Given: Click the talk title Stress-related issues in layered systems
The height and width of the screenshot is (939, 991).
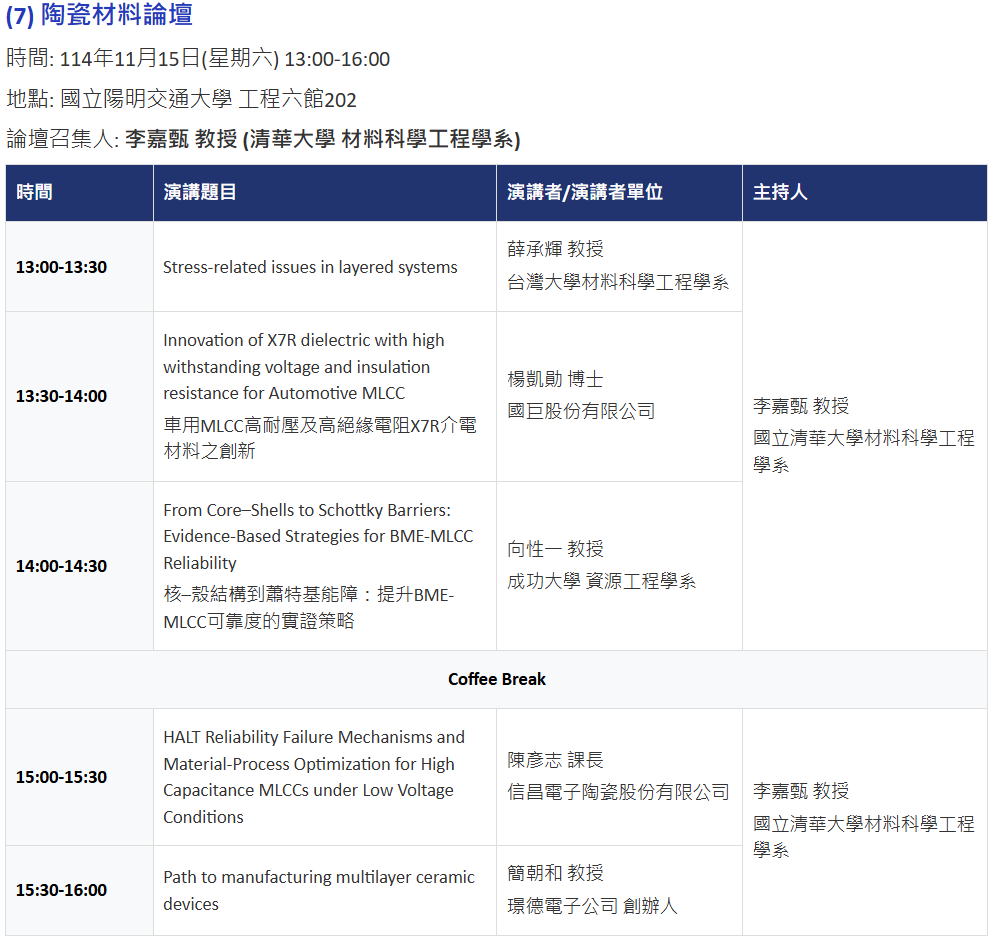Looking at the screenshot, I should pyautogui.click(x=310, y=267).
